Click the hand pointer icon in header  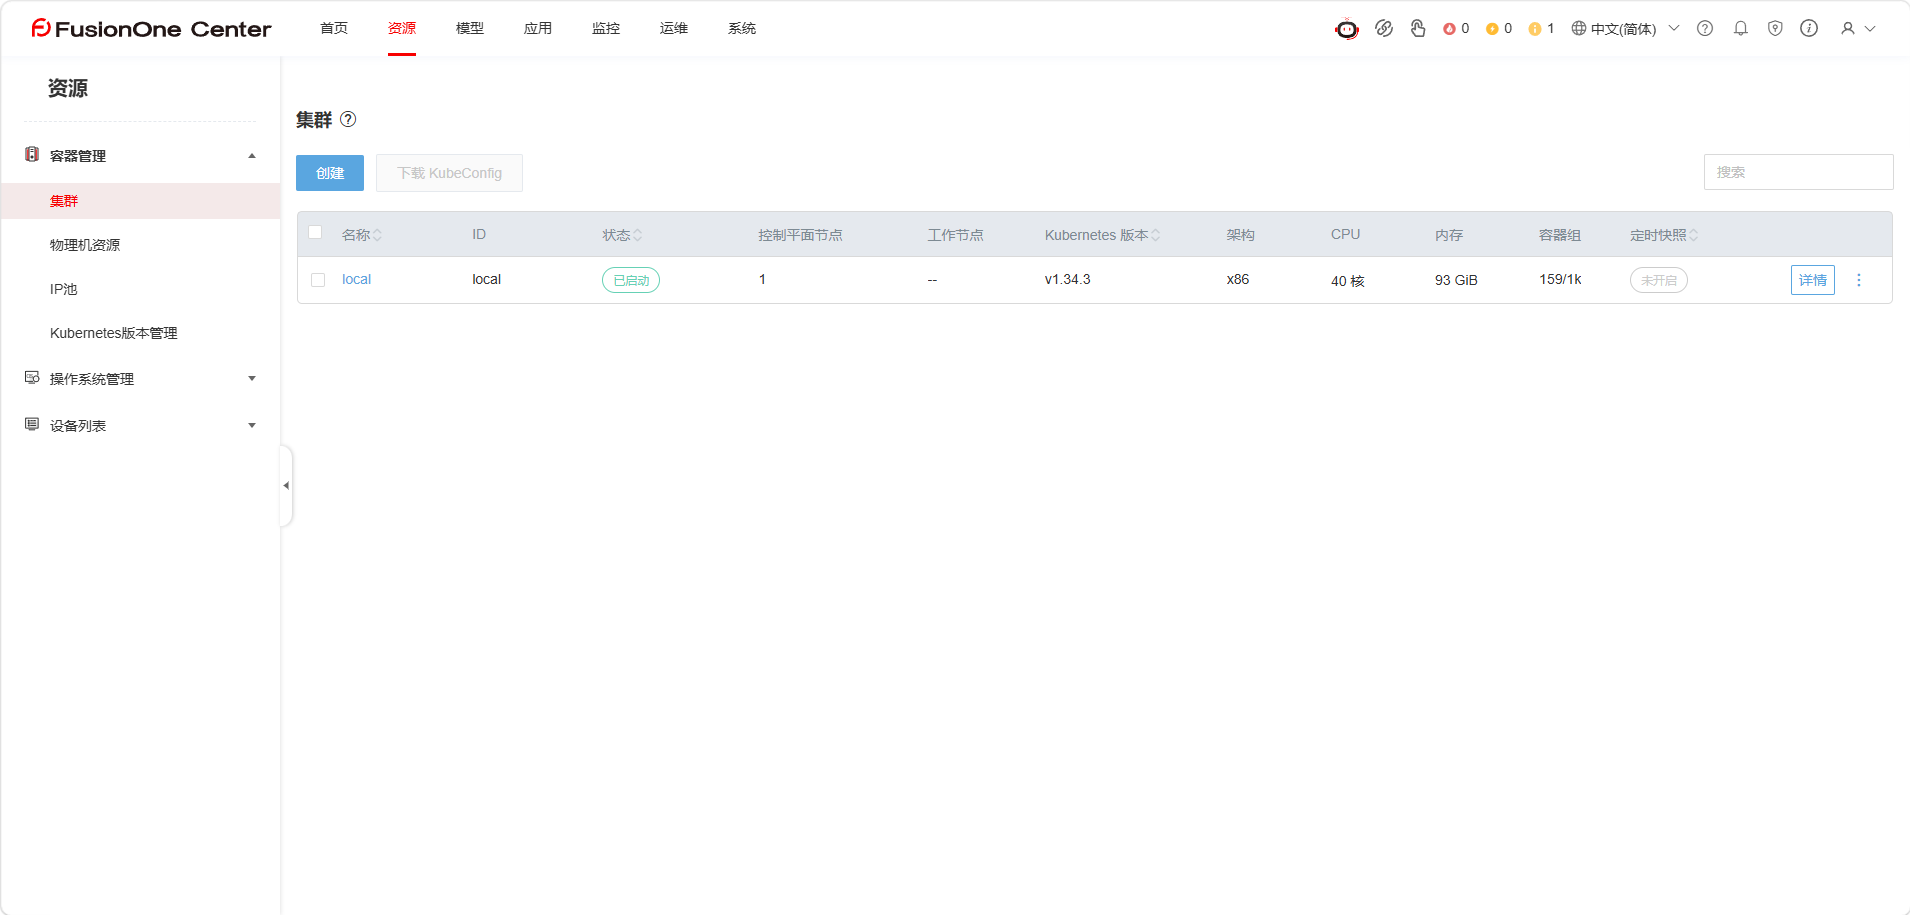click(1418, 28)
